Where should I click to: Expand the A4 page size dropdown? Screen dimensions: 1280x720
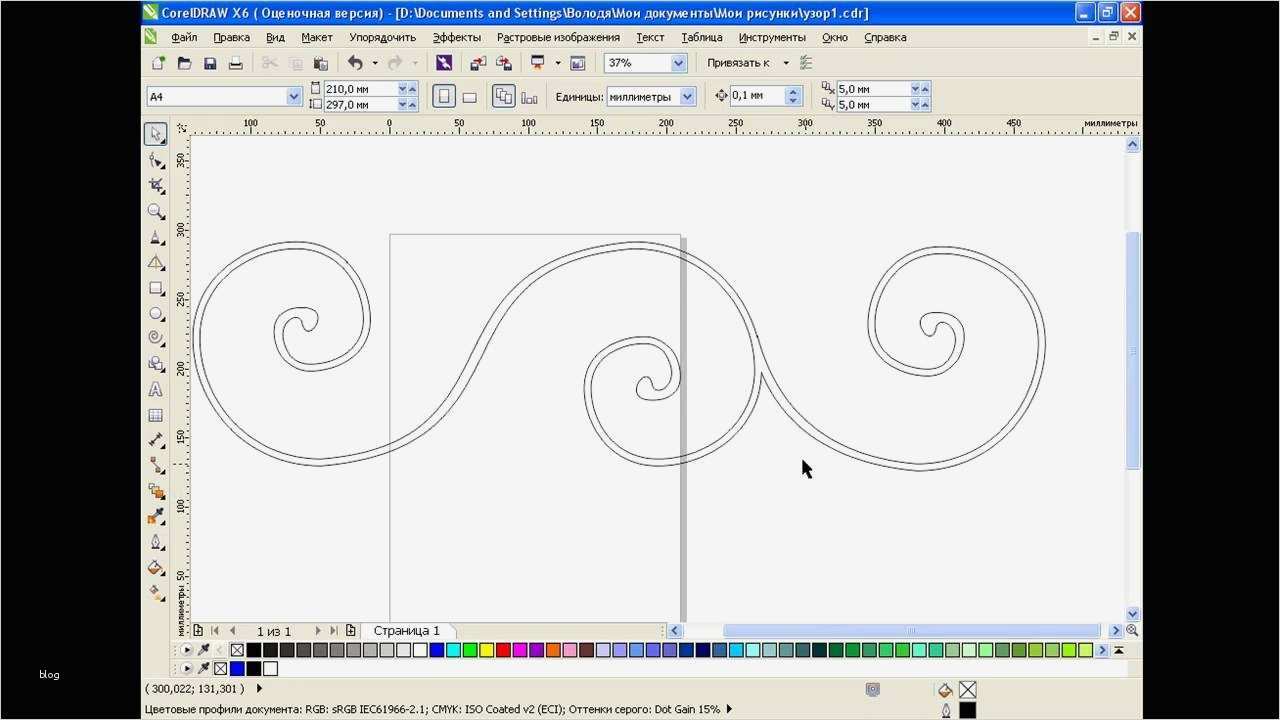(294, 97)
